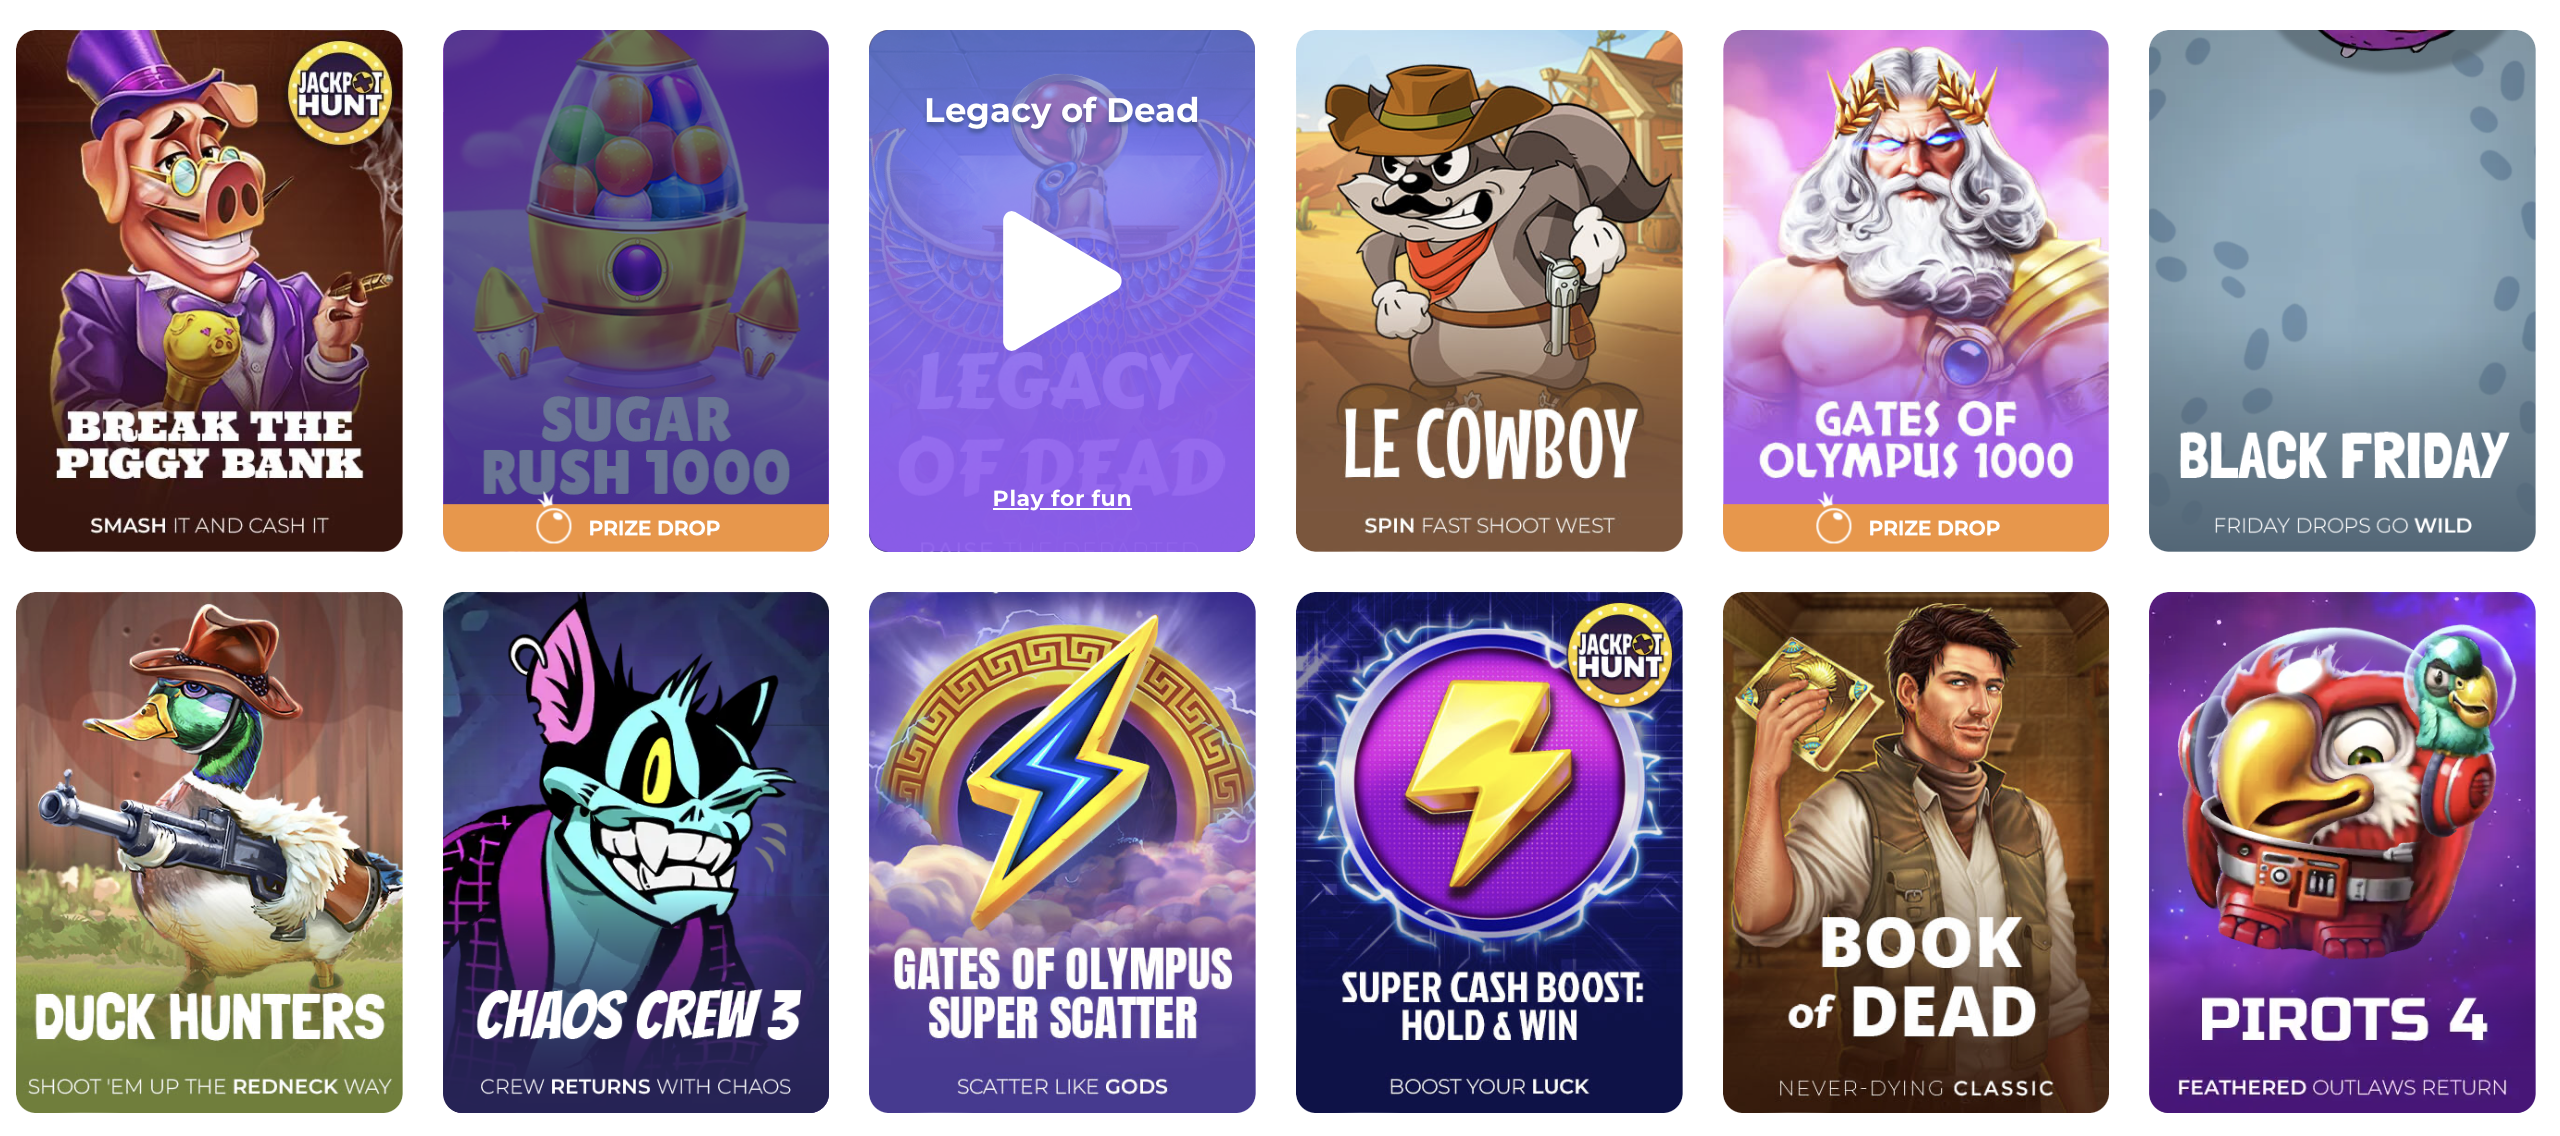Viewport: 2560px width, 1136px height.
Task: Click prize drop bomb icon on Sugar Rush 1000
Action: 553,522
